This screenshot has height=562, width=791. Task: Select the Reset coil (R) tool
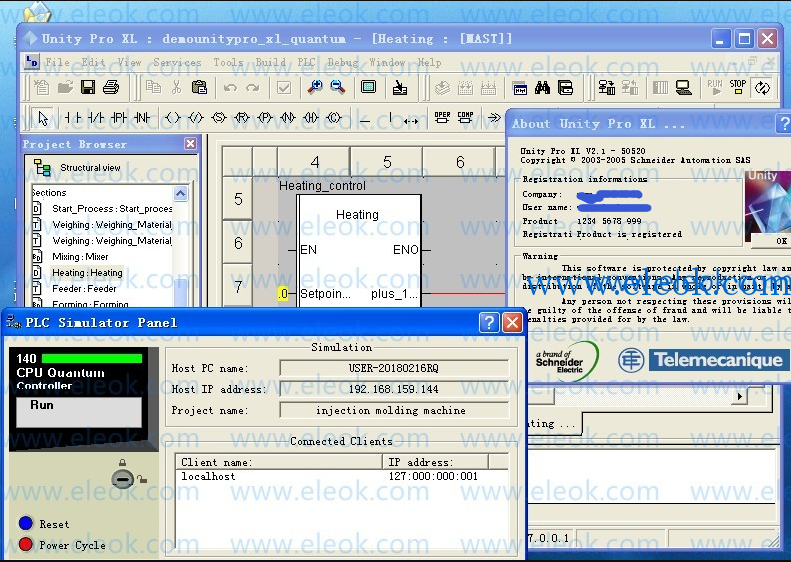tap(242, 118)
